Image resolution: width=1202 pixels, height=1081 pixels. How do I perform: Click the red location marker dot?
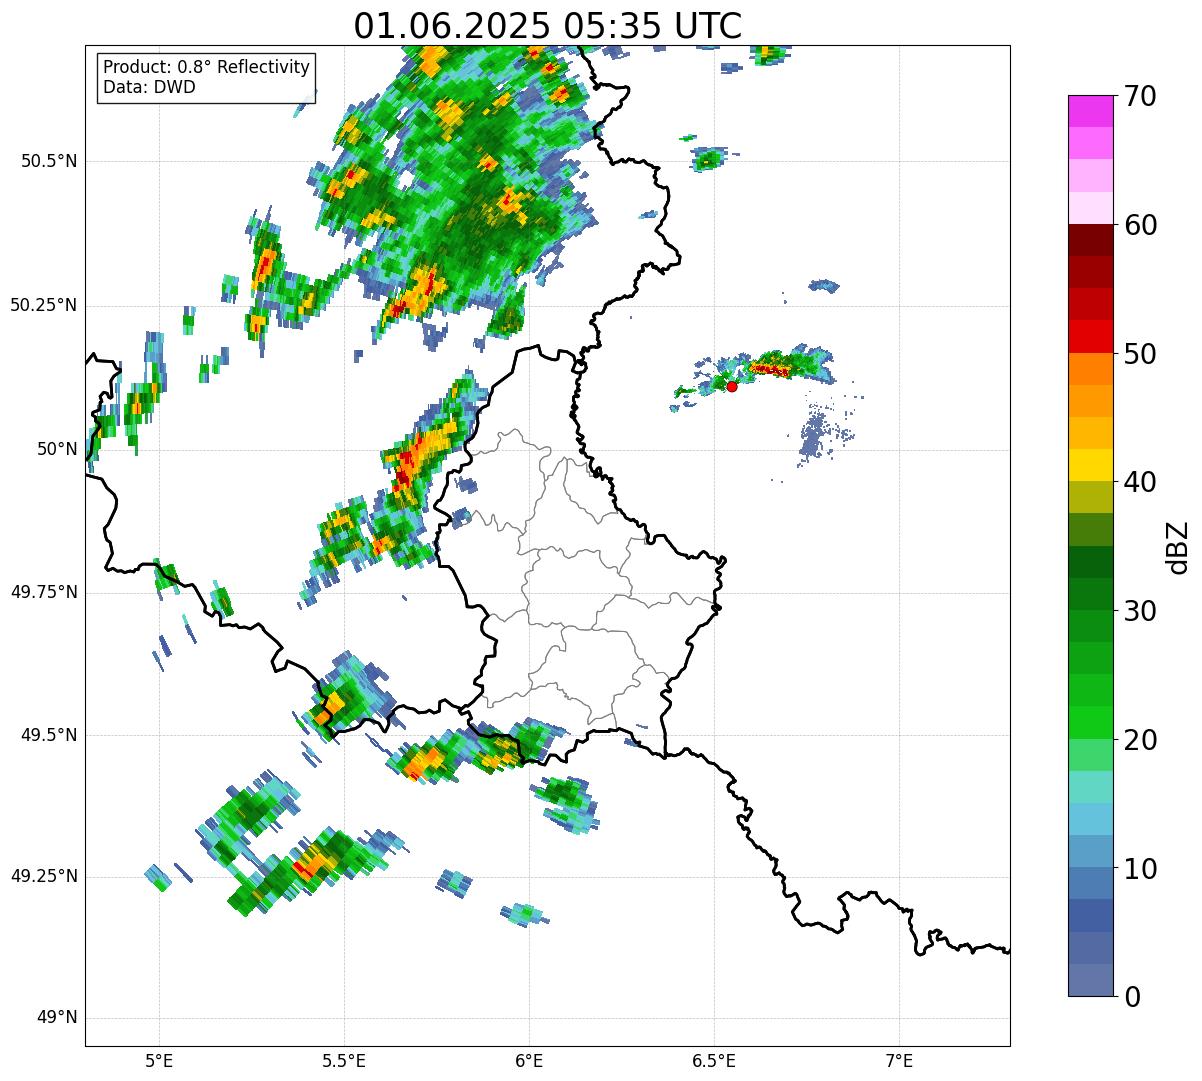732,386
